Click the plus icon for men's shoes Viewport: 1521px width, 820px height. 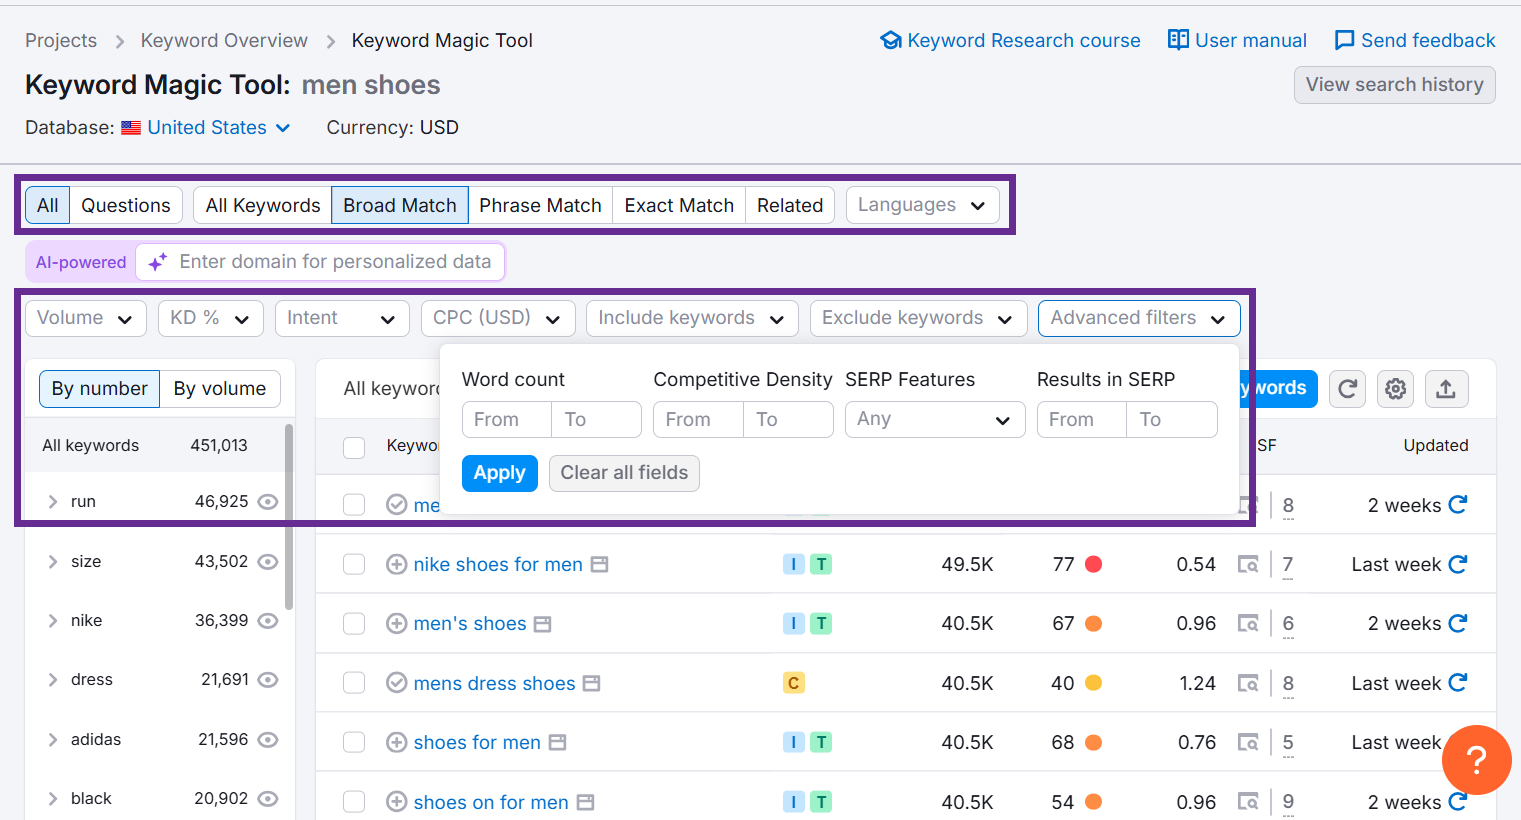[397, 624]
